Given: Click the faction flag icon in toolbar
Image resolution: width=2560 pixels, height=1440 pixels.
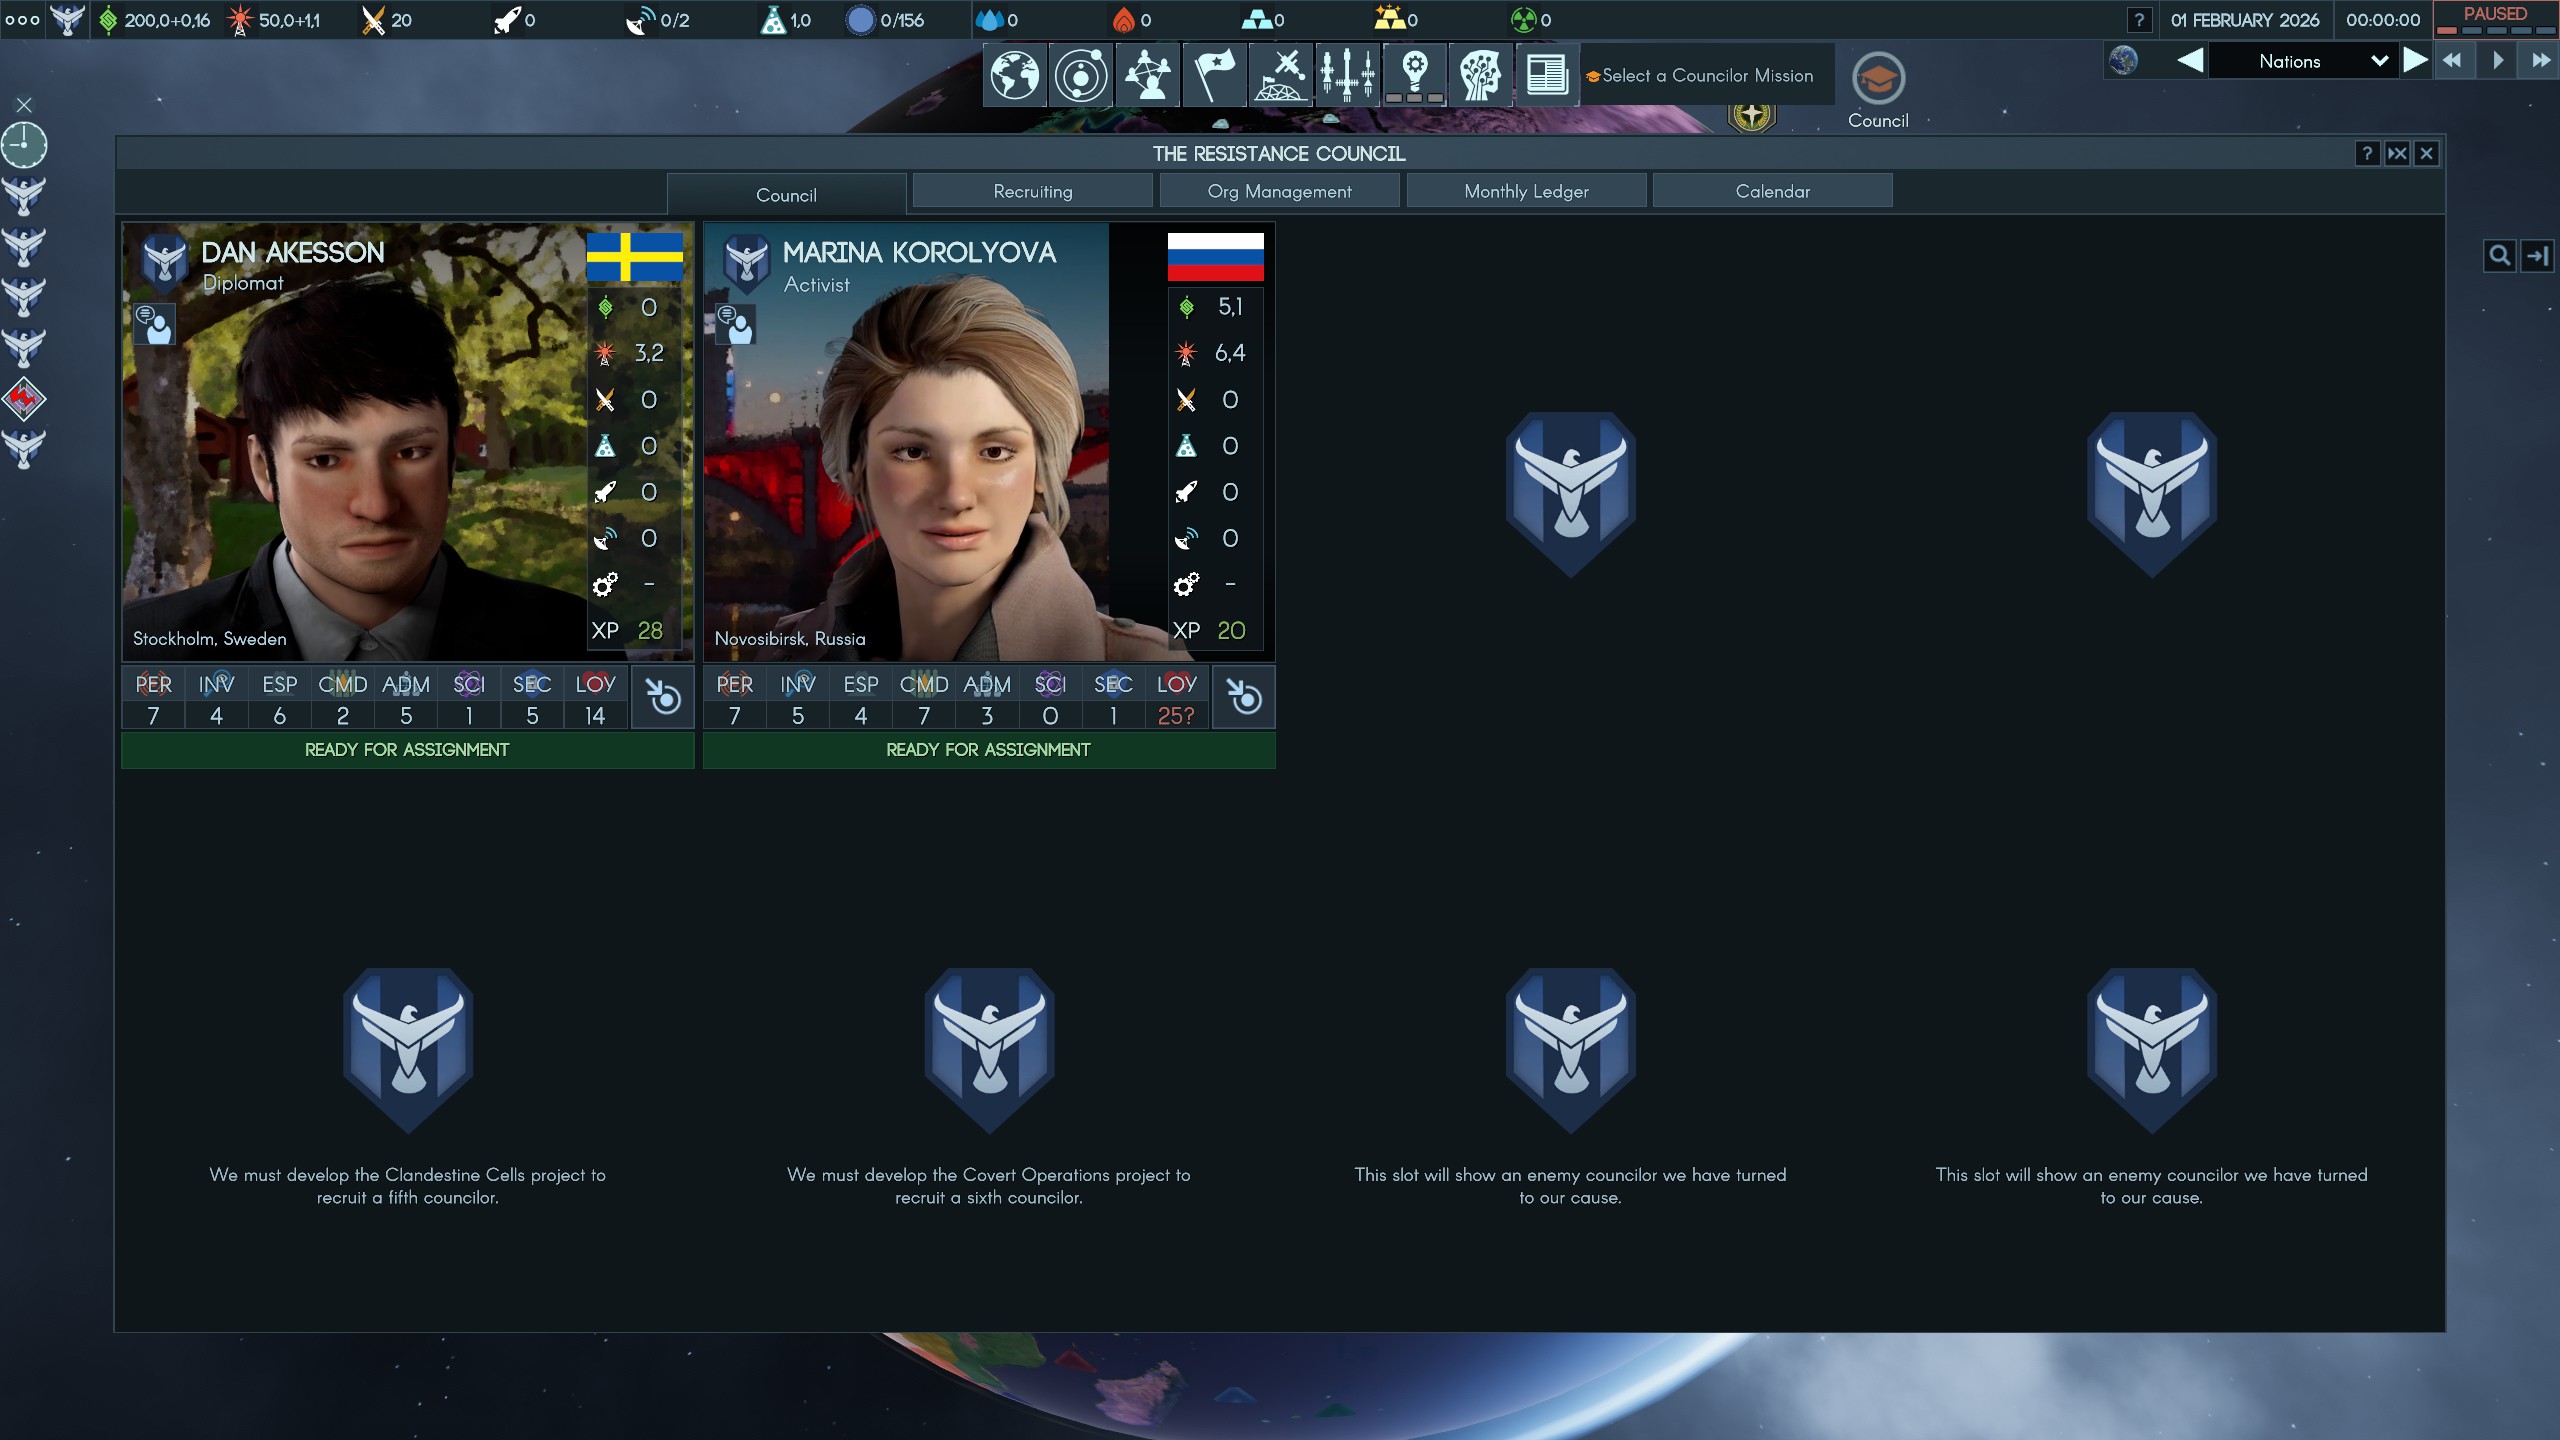Looking at the screenshot, I should (x=1214, y=75).
